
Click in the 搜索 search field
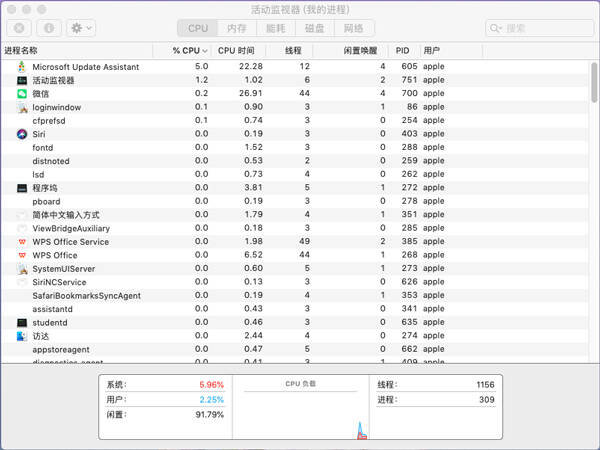point(540,28)
